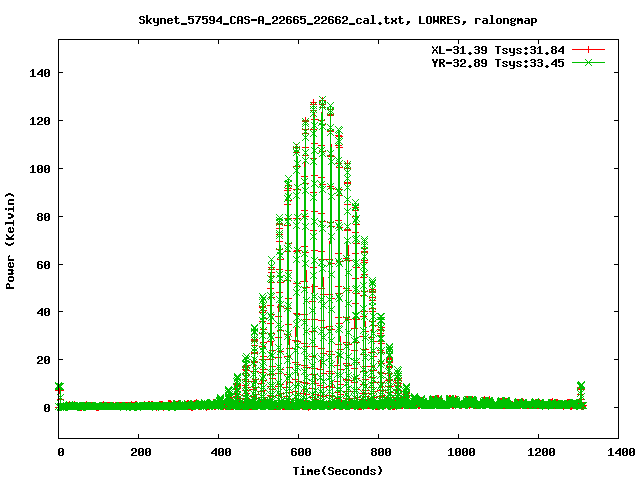This screenshot has height=480, width=640.
Task: Click the 40 y-axis tick label
Action: pyautogui.click(x=43, y=312)
